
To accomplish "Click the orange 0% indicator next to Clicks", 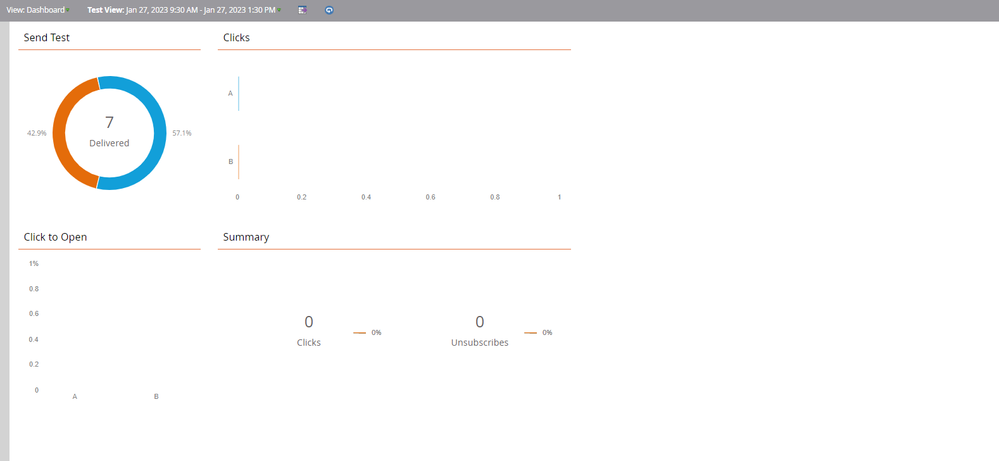I will pyautogui.click(x=367, y=333).
